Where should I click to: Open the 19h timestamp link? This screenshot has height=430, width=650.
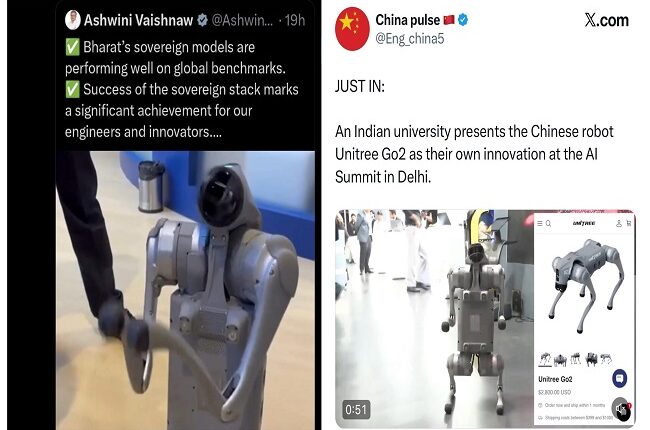[295, 20]
